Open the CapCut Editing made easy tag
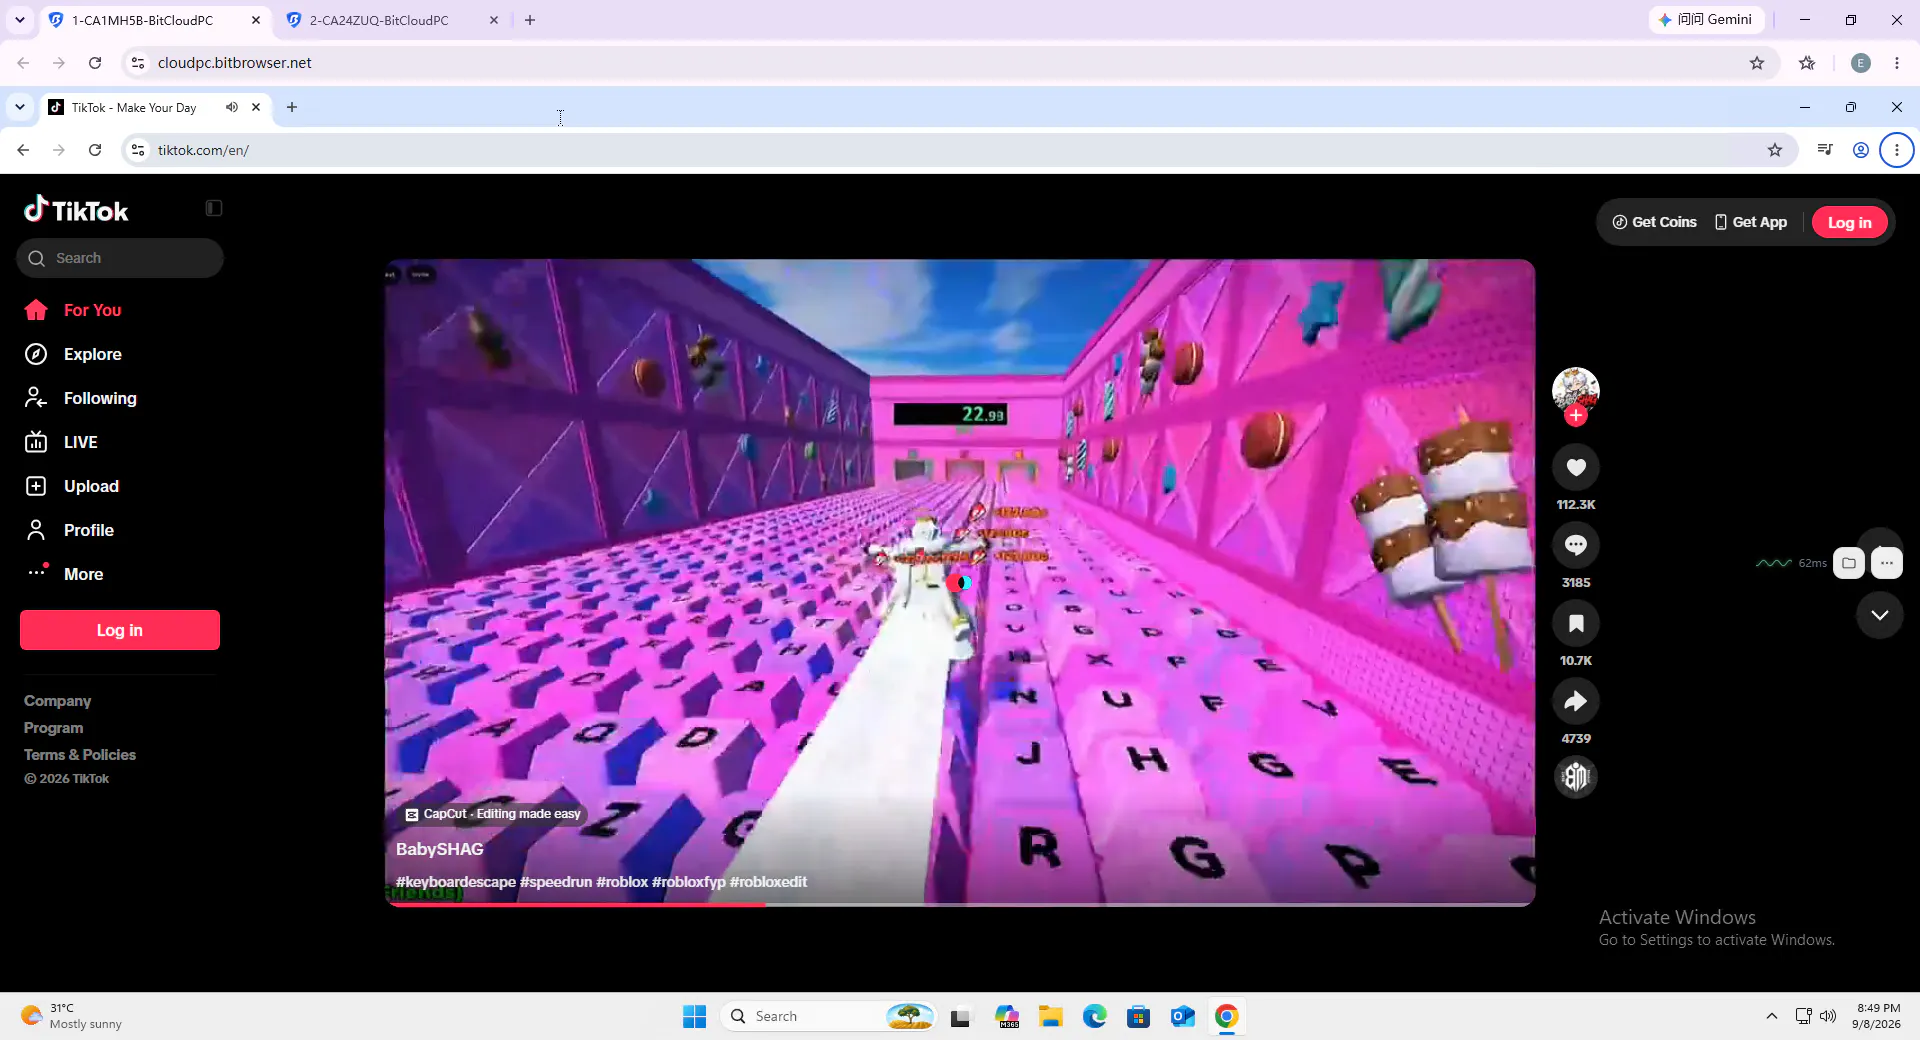This screenshot has height=1040, width=1920. pos(493,814)
